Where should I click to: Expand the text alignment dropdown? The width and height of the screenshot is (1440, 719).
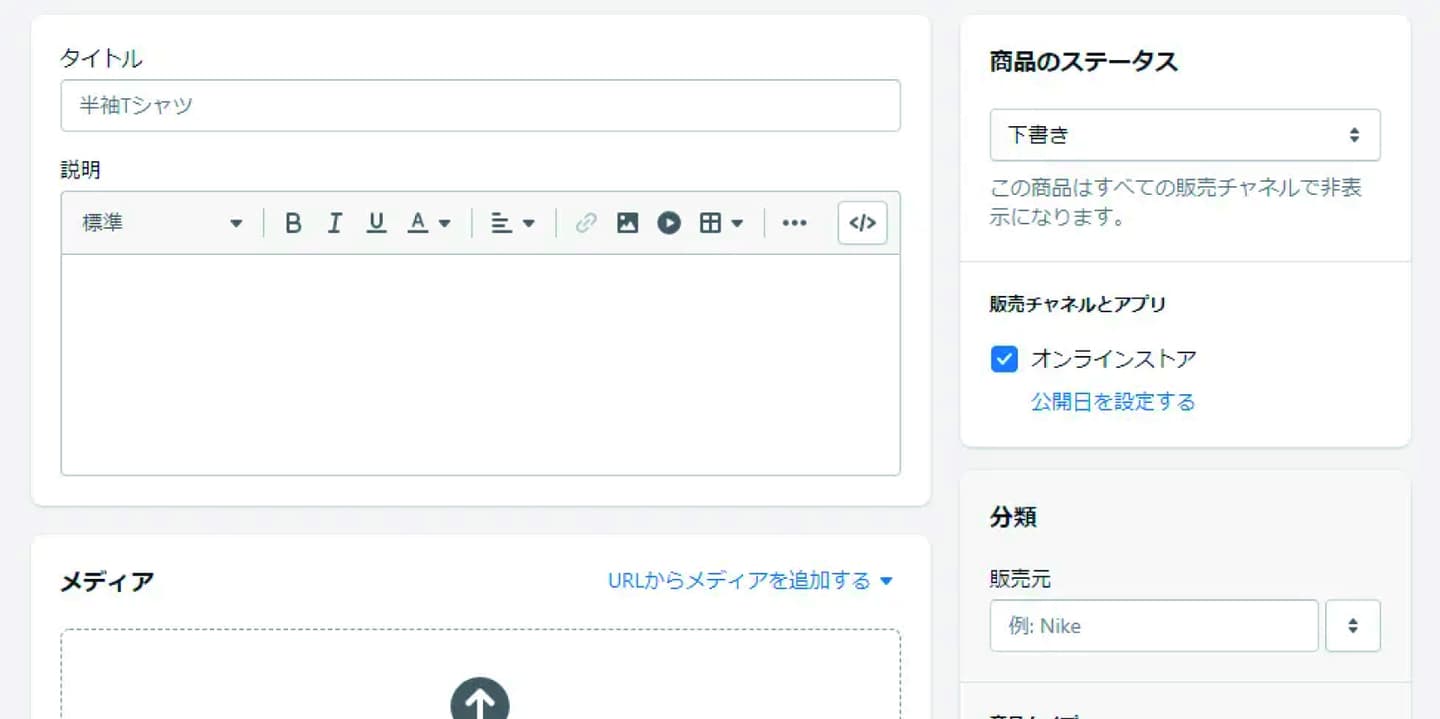click(513, 223)
